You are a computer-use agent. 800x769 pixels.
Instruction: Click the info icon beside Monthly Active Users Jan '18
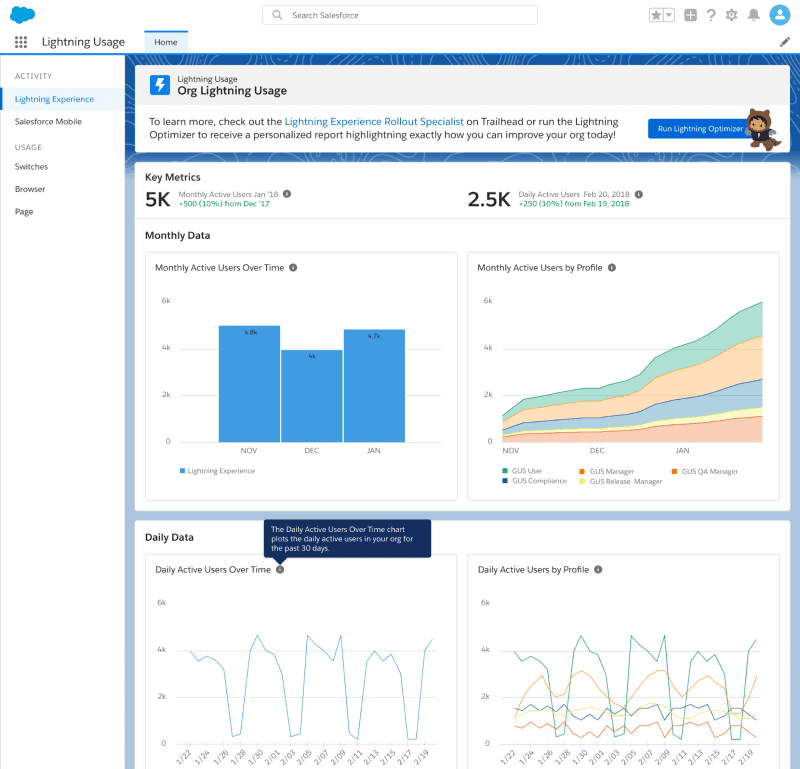pos(287,194)
